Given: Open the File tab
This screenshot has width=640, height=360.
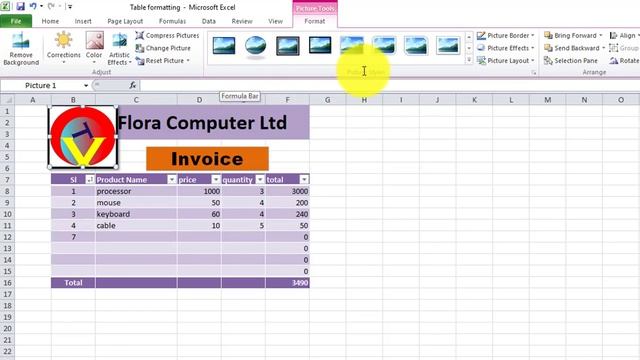Looking at the screenshot, I should tap(16, 21).
